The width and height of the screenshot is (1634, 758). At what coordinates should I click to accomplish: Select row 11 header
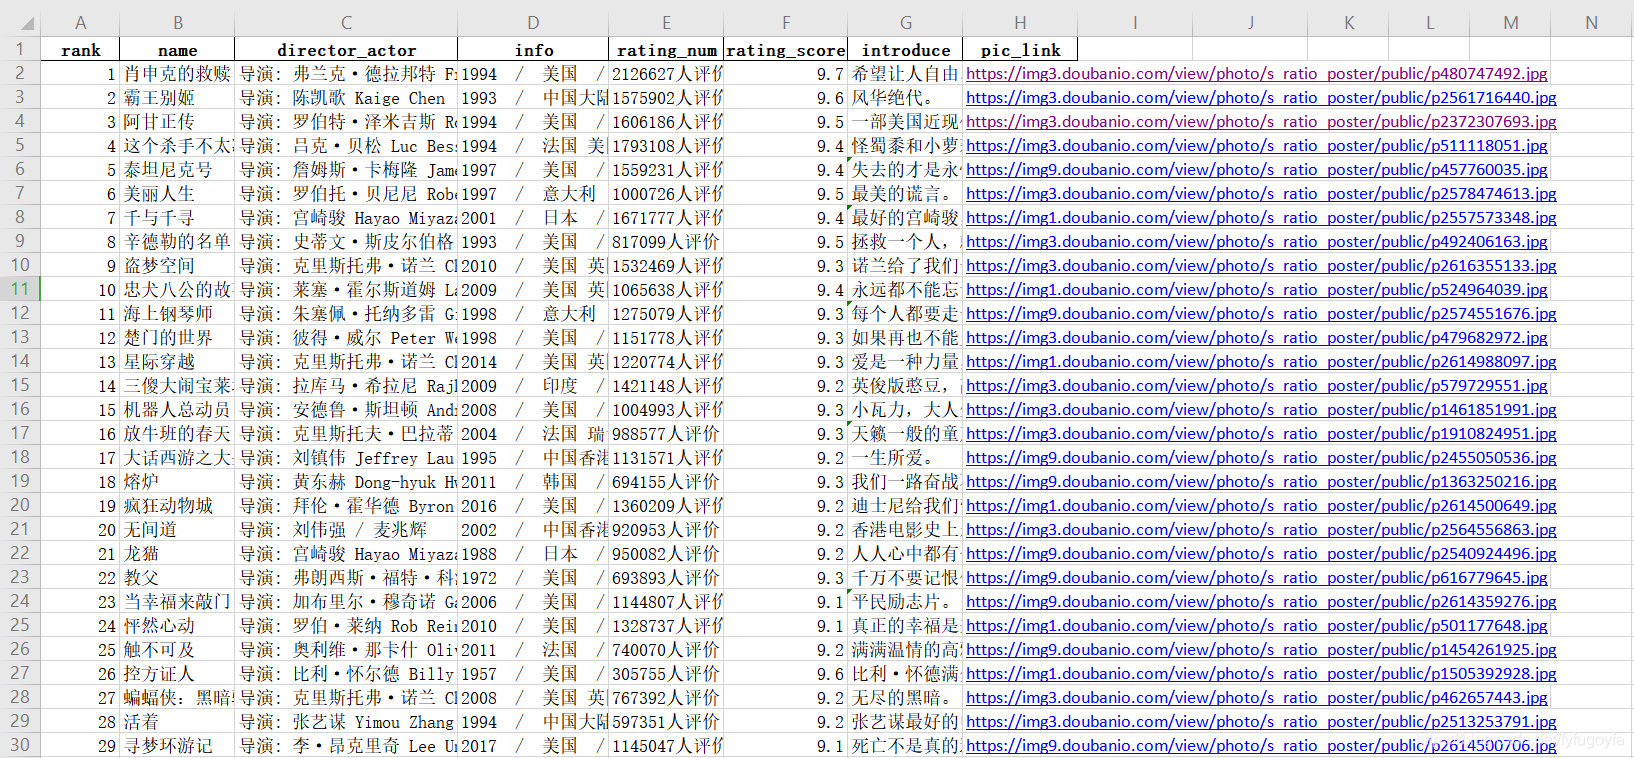(20, 289)
